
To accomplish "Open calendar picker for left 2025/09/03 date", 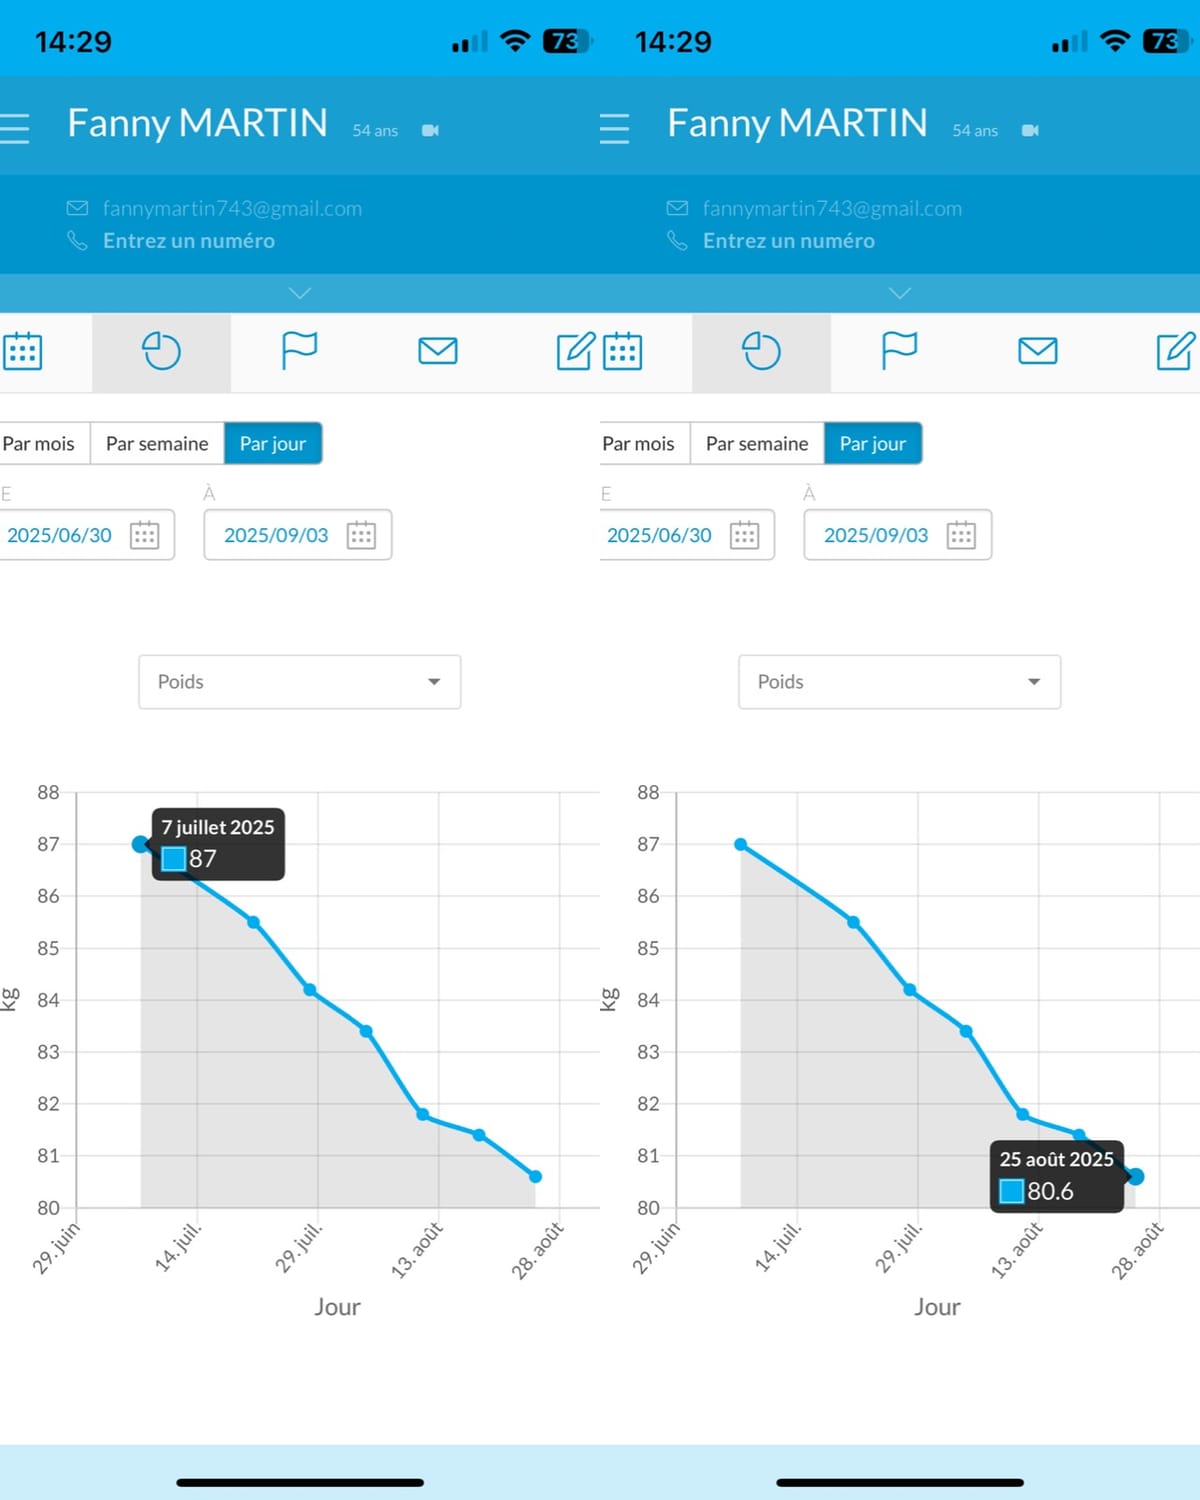I will pos(361,535).
